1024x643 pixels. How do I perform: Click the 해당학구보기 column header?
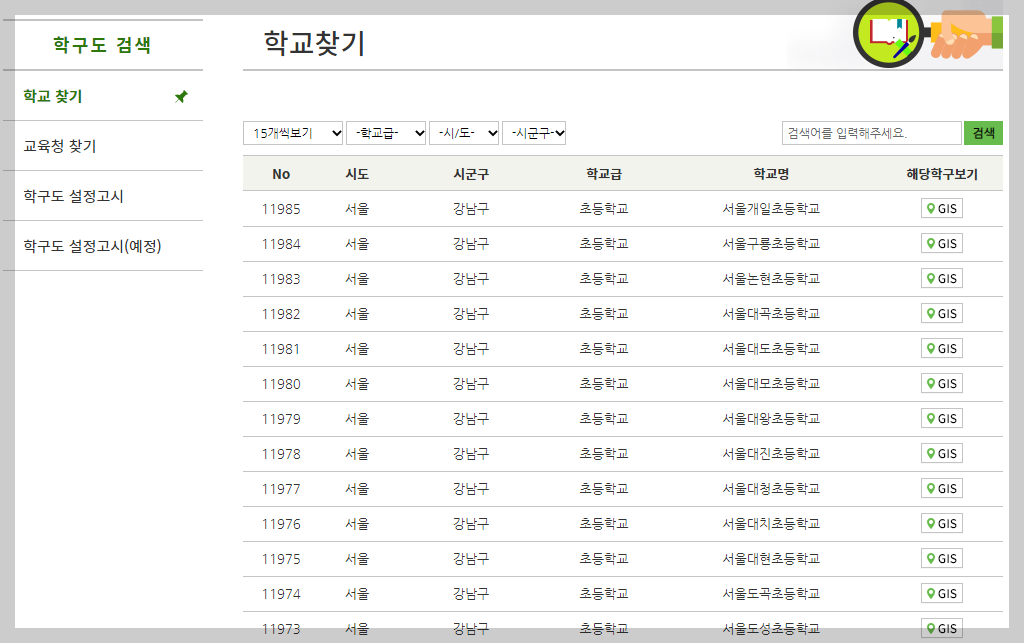coord(942,174)
